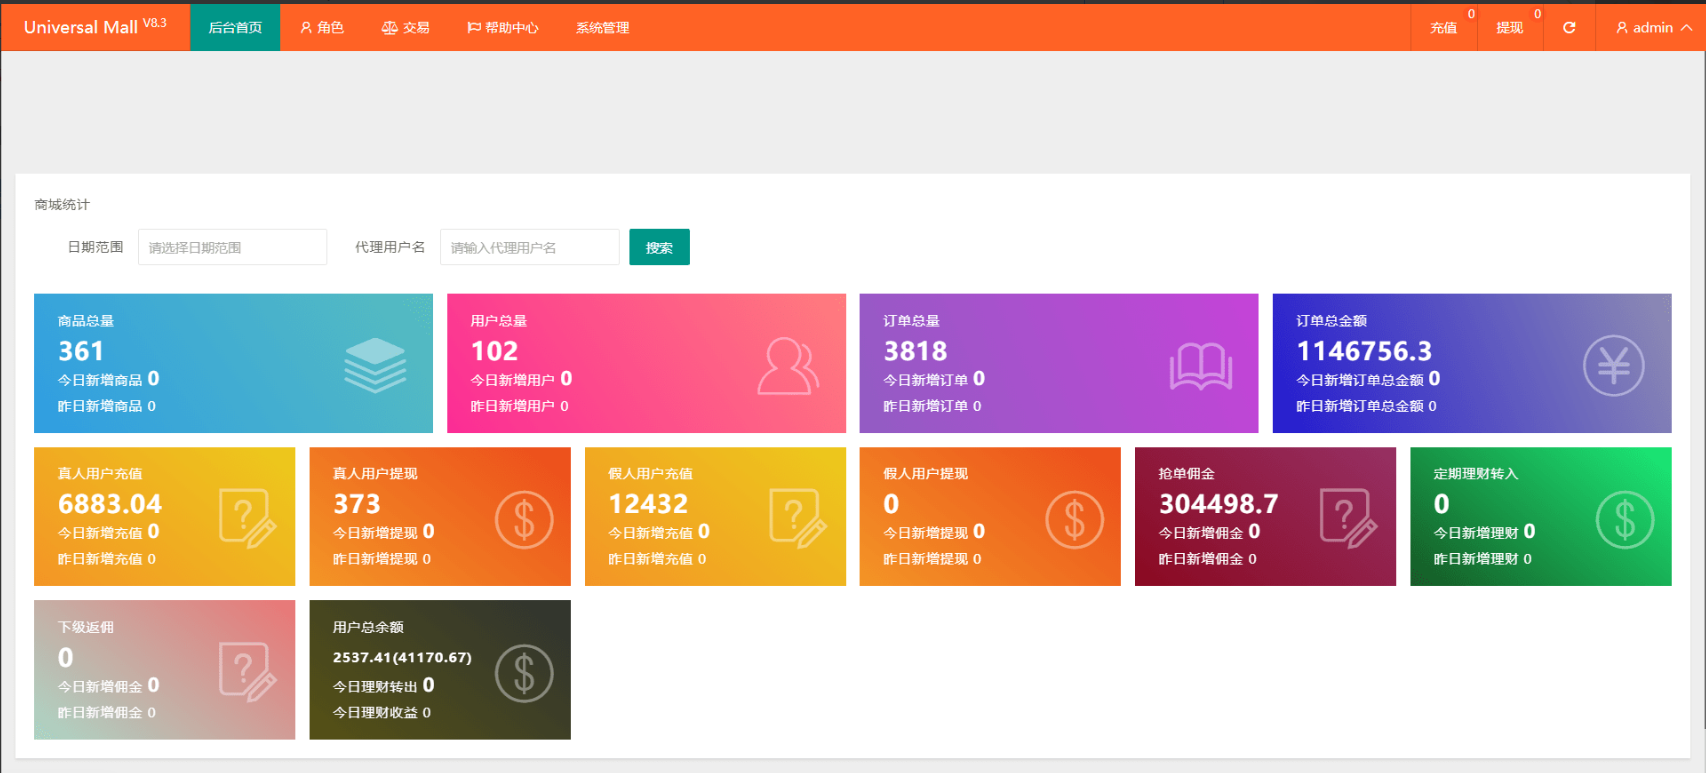Open the 系统管理 menu
The width and height of the screenshot is (1706, 773).
click(602, 27)
